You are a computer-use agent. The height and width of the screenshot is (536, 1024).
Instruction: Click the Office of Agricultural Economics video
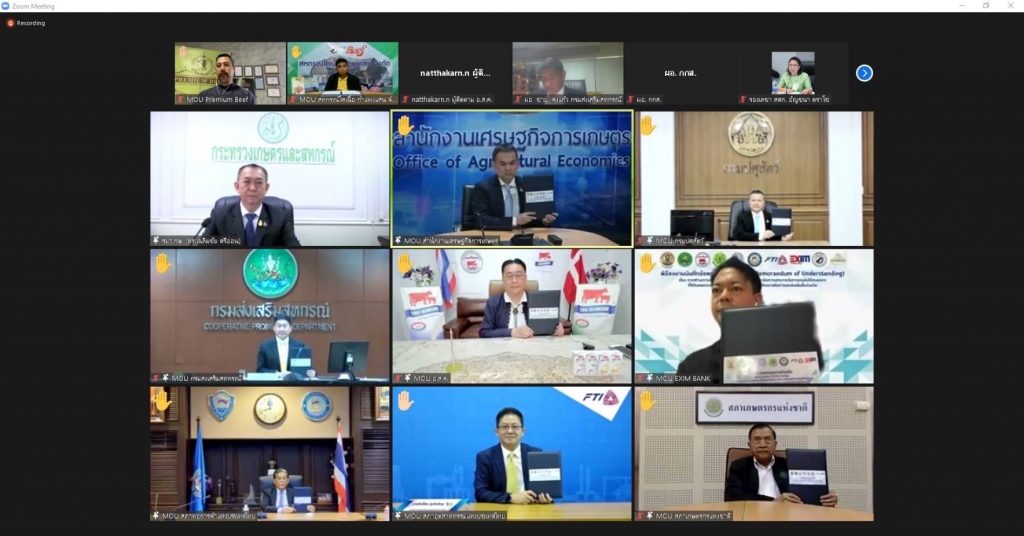[512, 180]
